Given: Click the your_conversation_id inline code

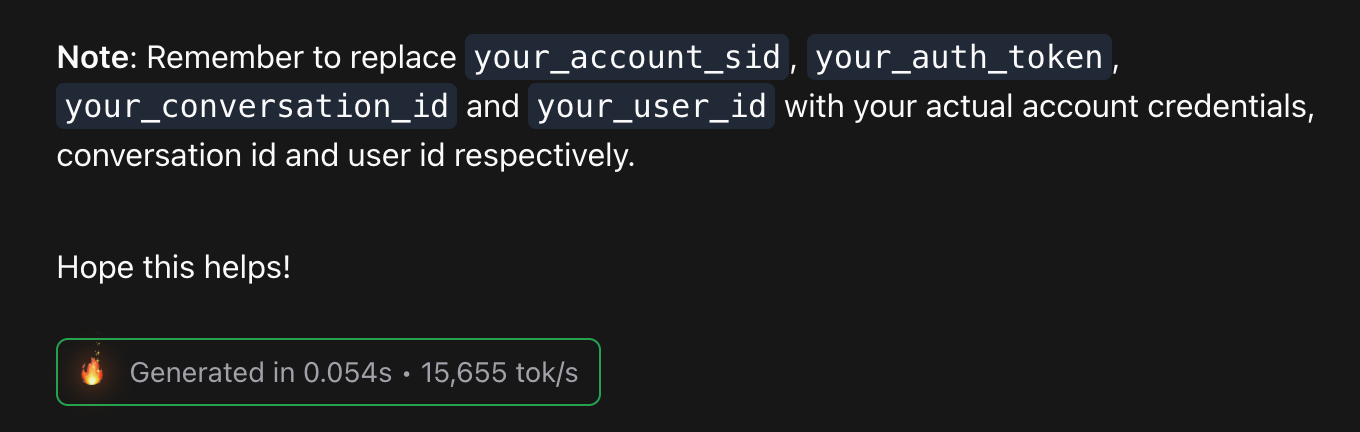Looking at the screenshot, I should coord(257,106).
